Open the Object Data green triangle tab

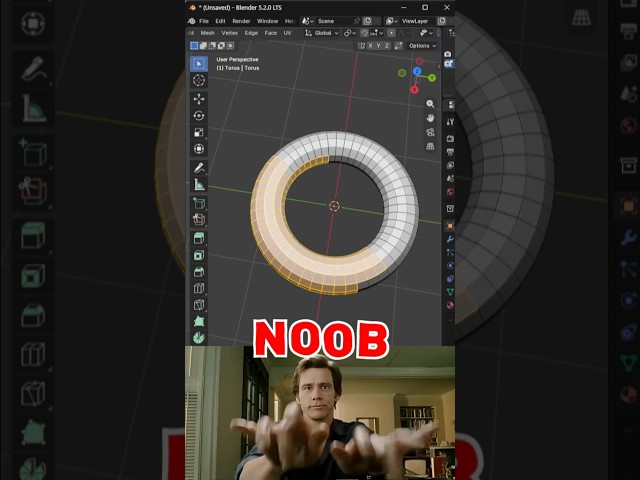450,292
